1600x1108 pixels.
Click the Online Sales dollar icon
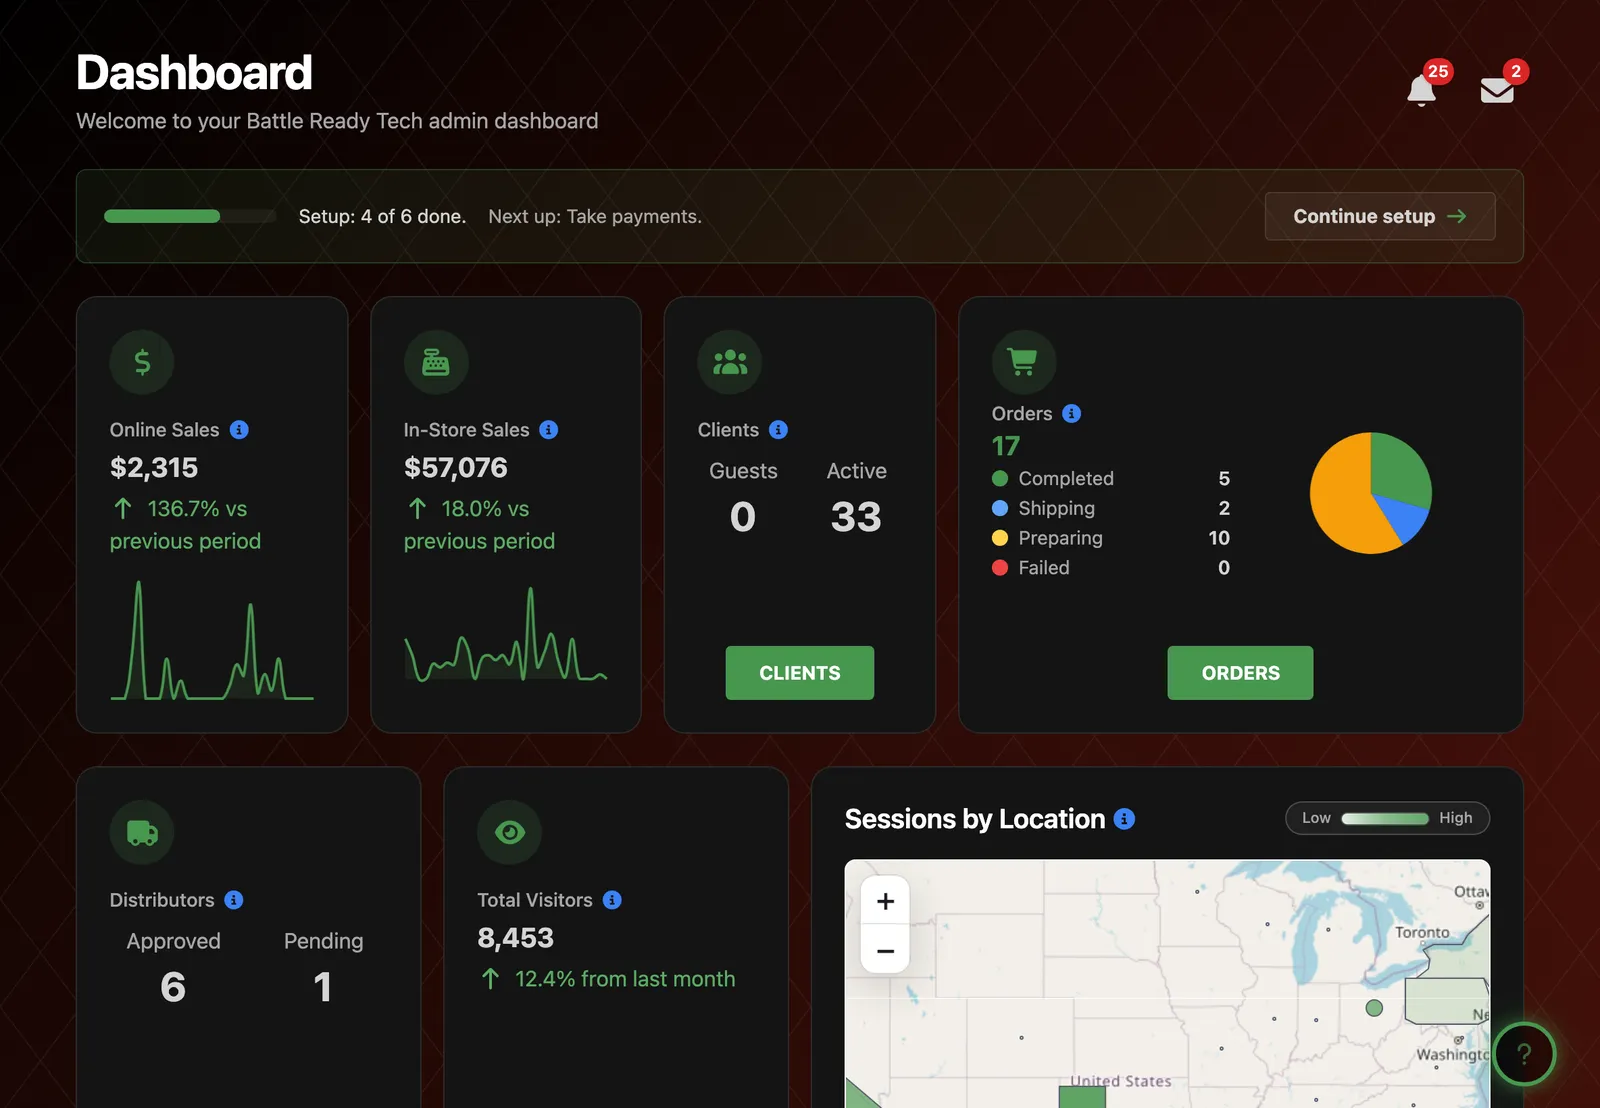click(142, 362)
